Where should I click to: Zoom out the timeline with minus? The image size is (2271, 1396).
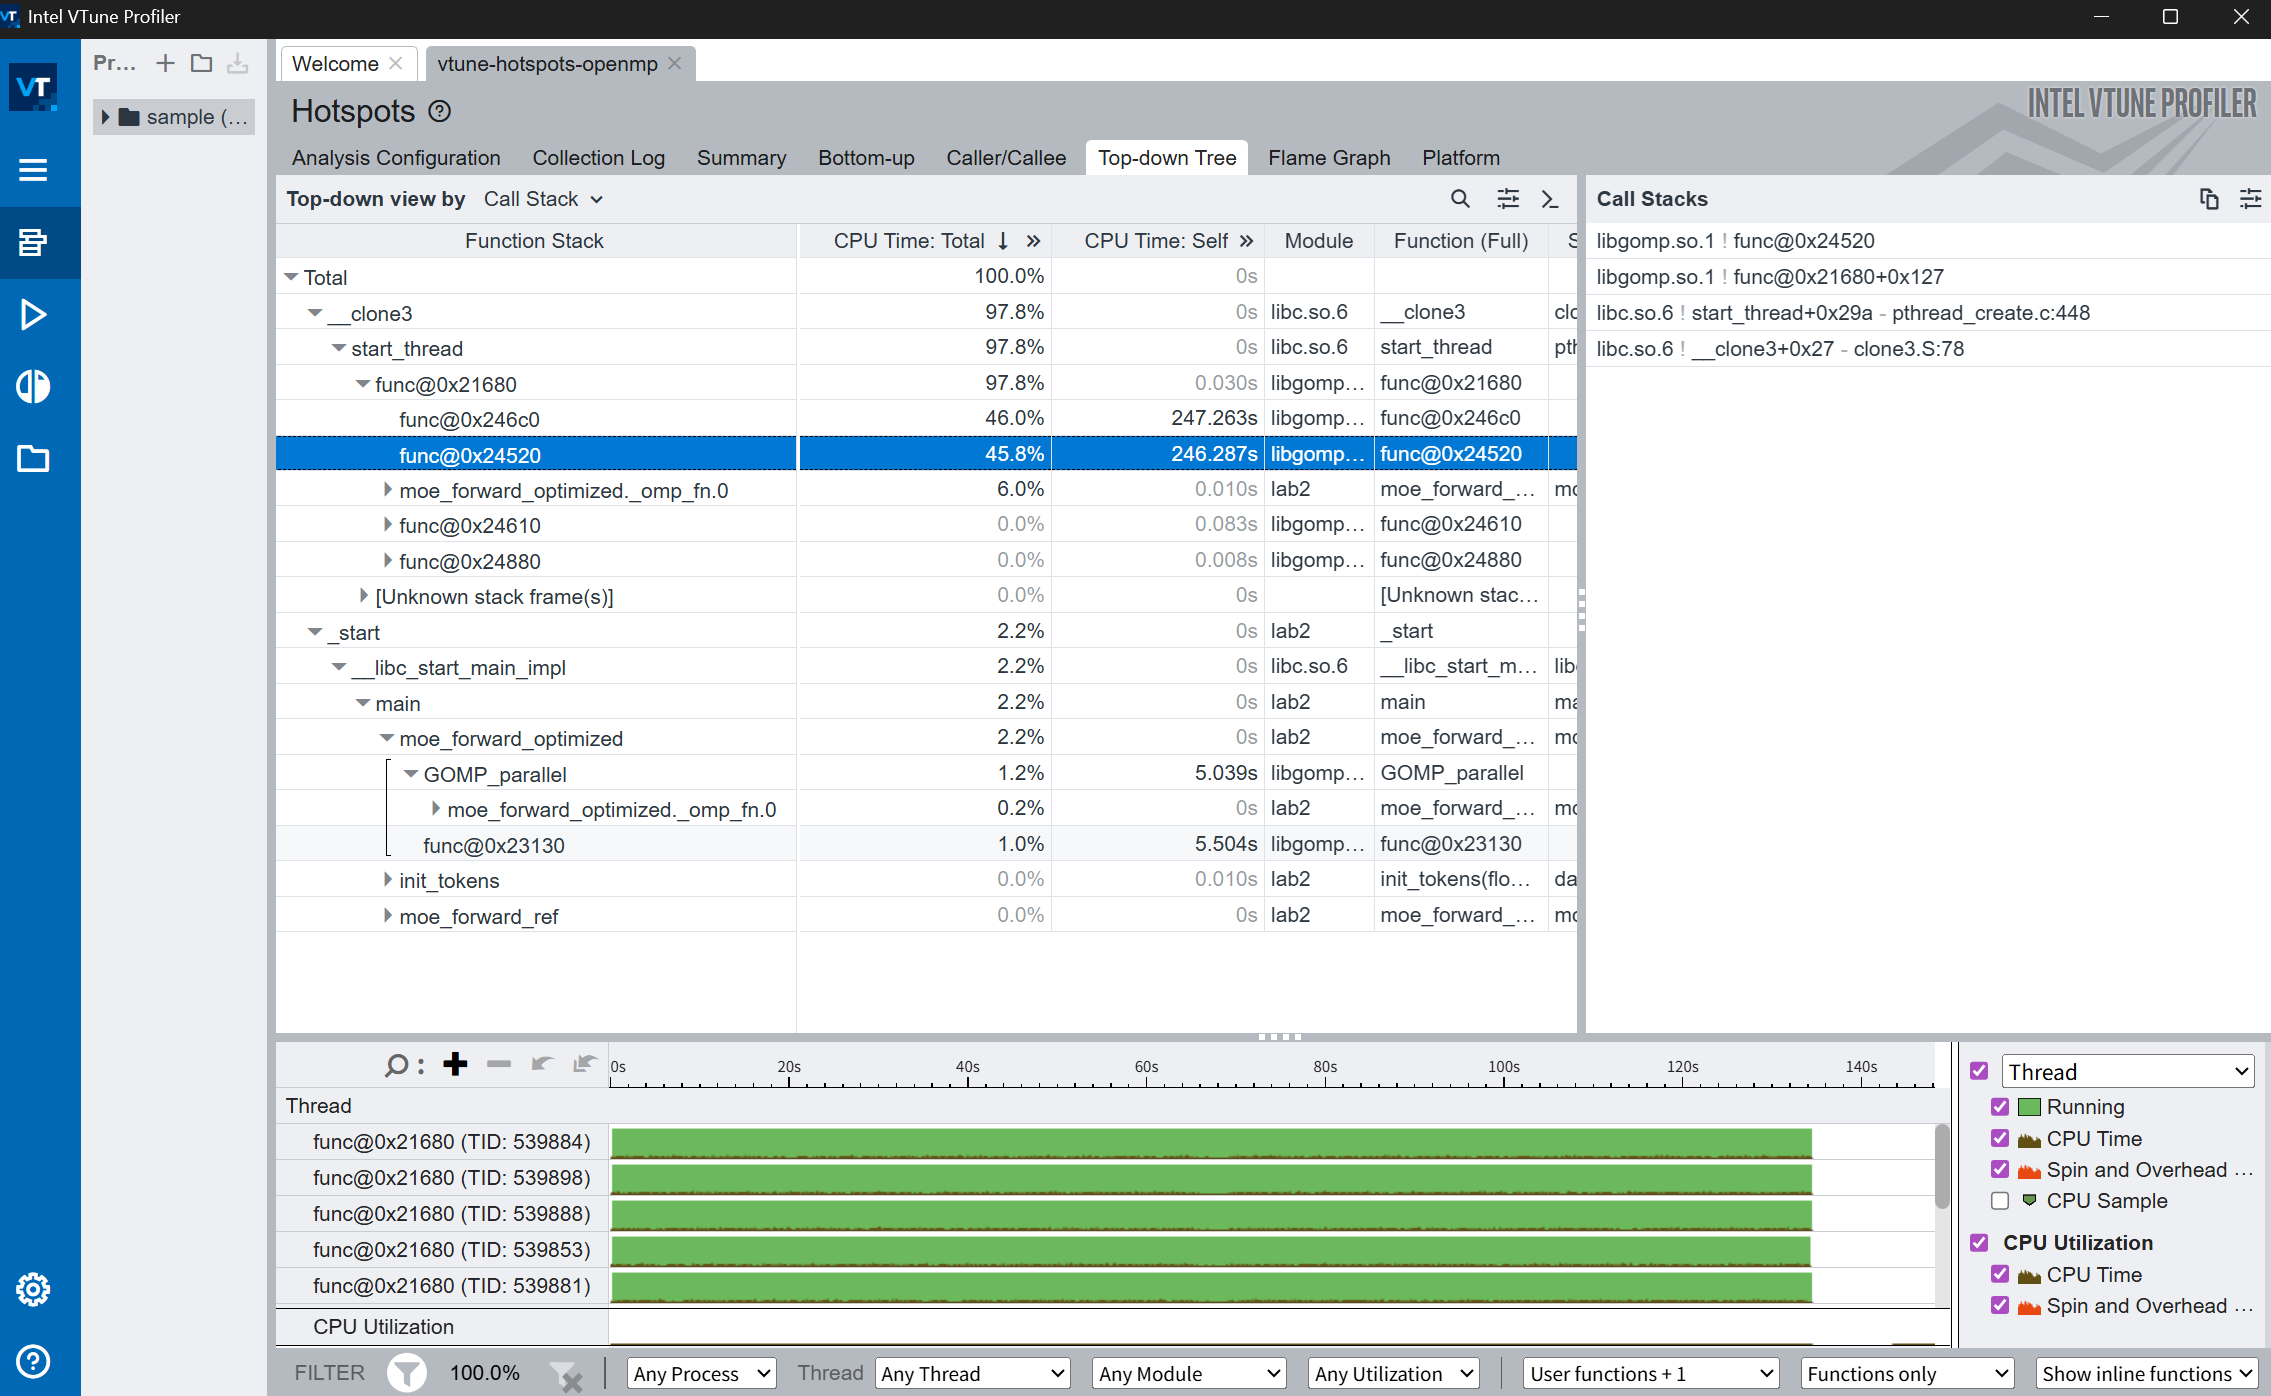tap(499, 1064)
